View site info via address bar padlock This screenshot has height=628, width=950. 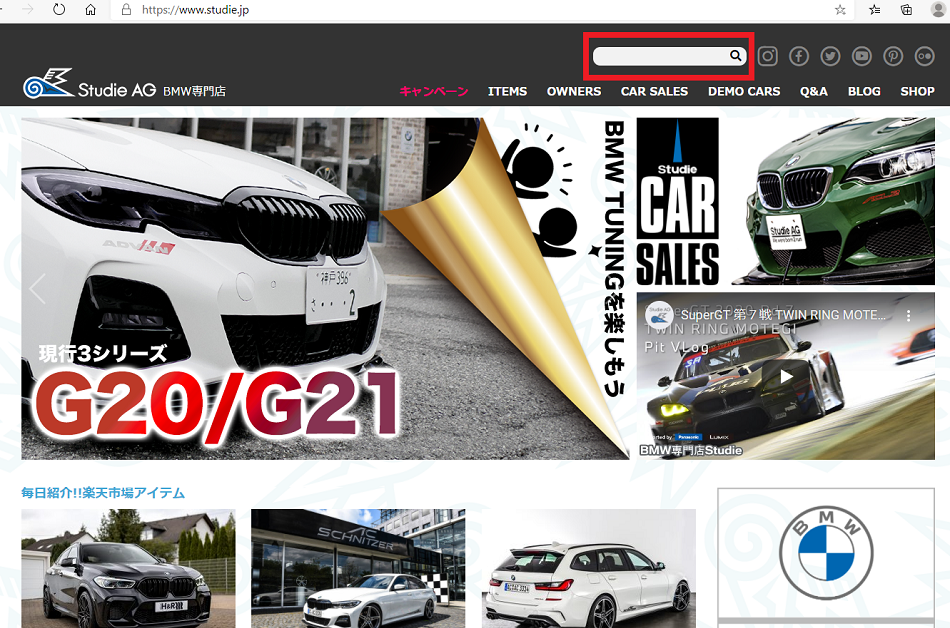(127, 10)
